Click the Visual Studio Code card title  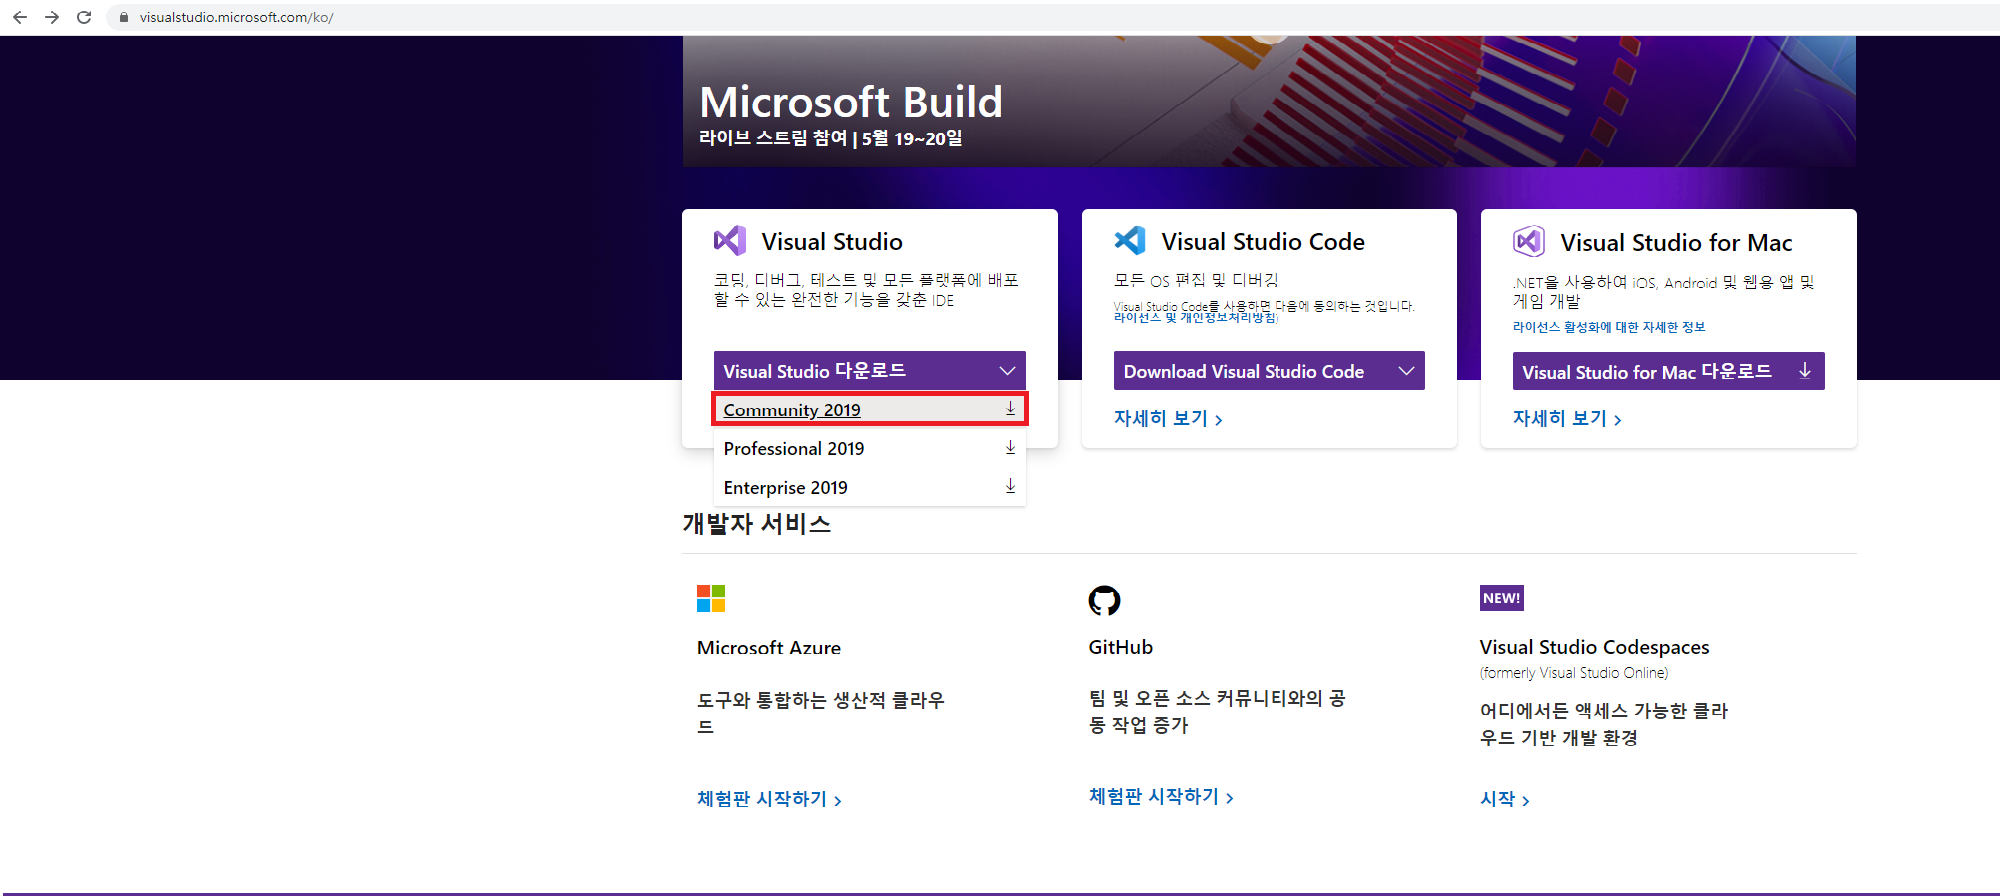tap(1263, 242)
